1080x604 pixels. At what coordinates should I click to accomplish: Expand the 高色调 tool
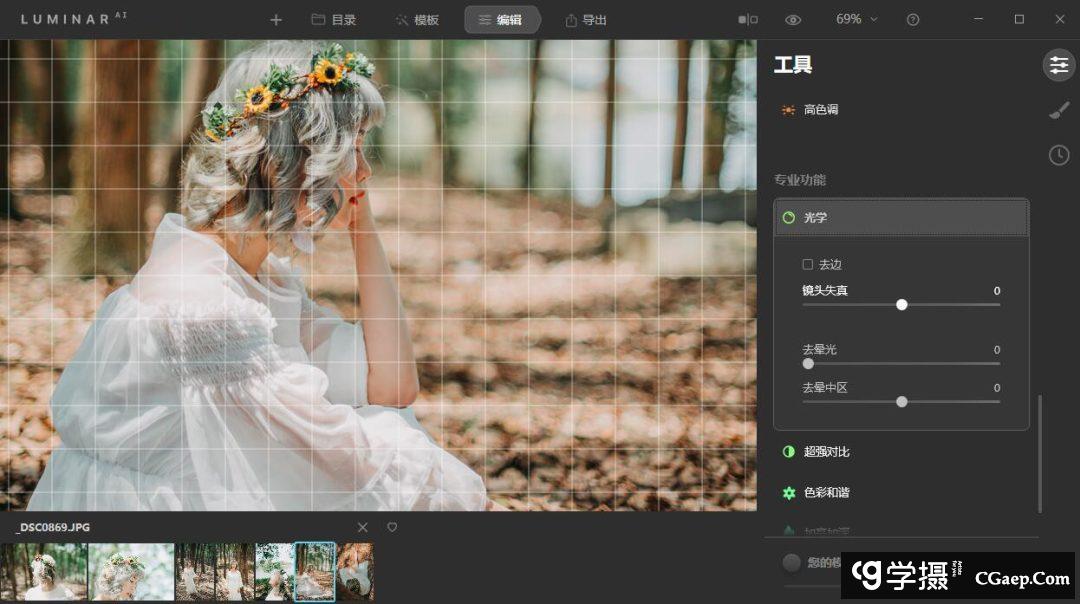click(x=821, y=110)
